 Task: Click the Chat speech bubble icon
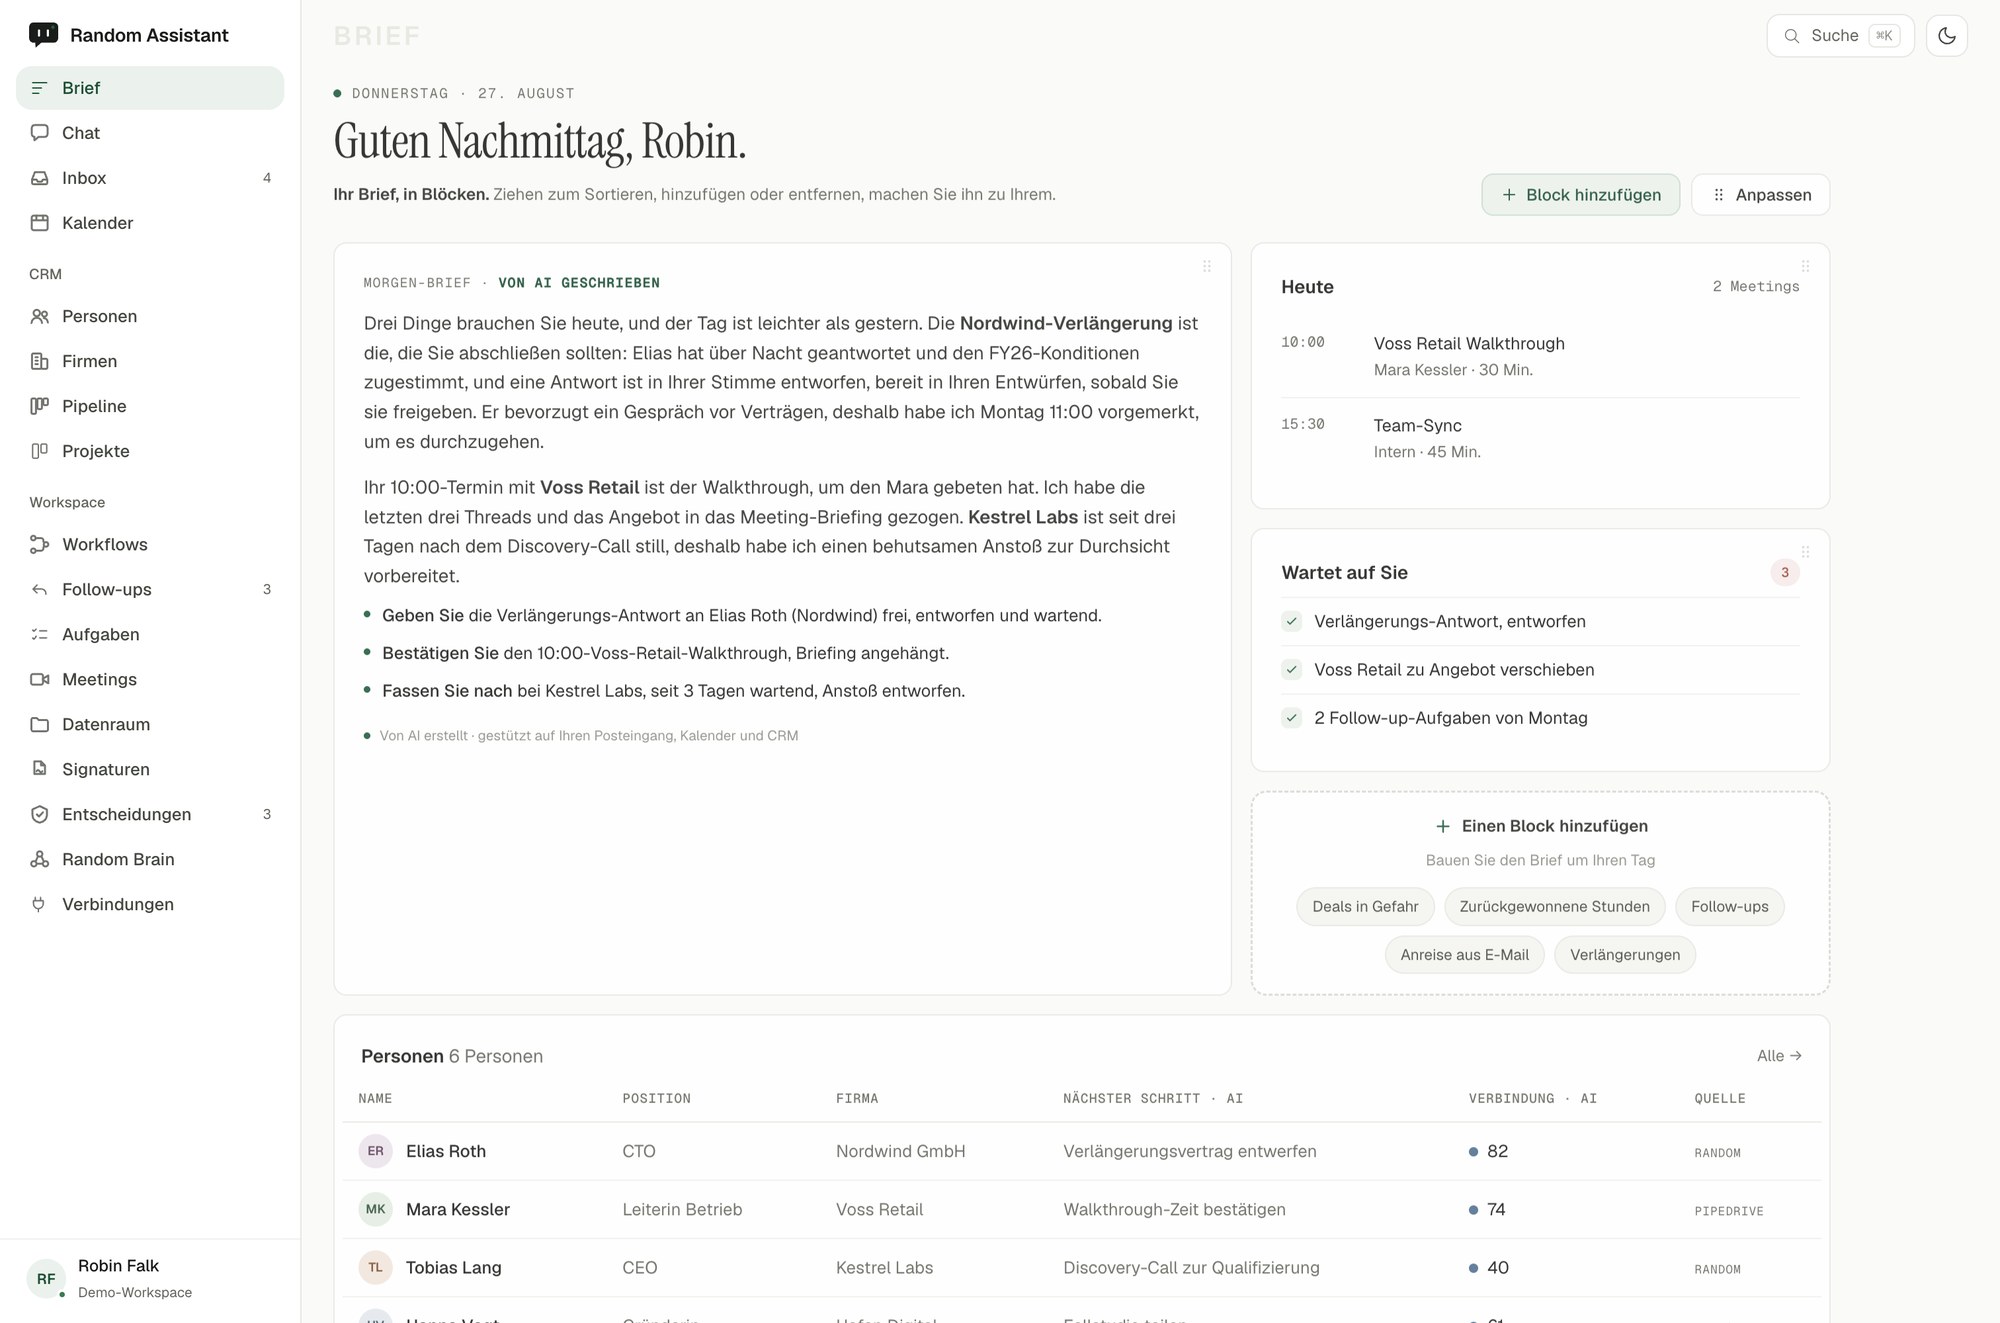tap(40, 133)
